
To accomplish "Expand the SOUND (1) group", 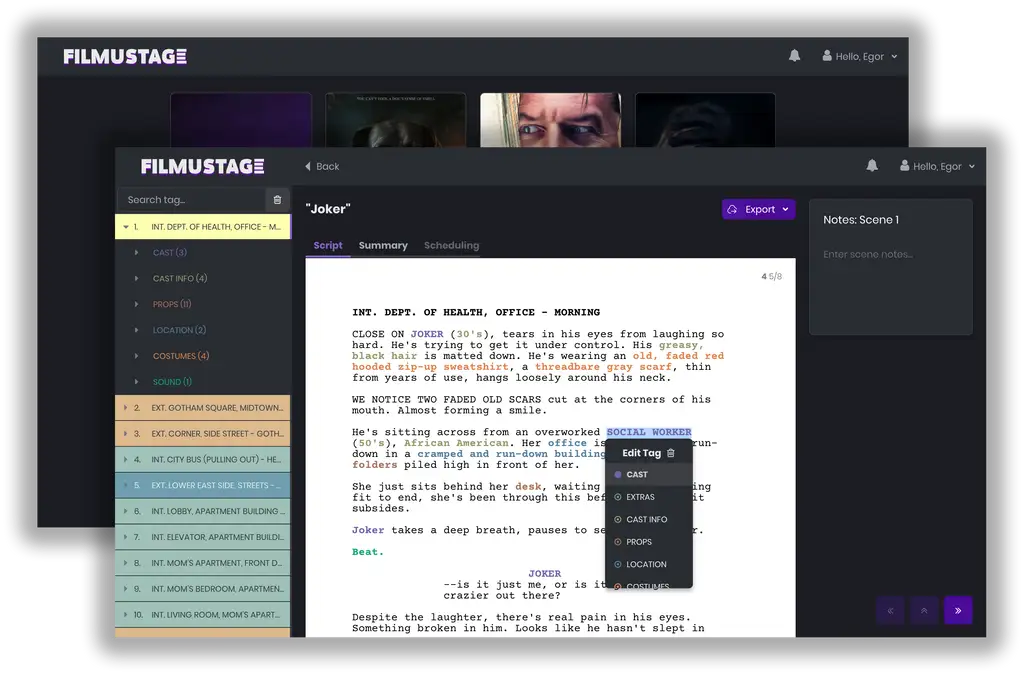I will (136, 382).
